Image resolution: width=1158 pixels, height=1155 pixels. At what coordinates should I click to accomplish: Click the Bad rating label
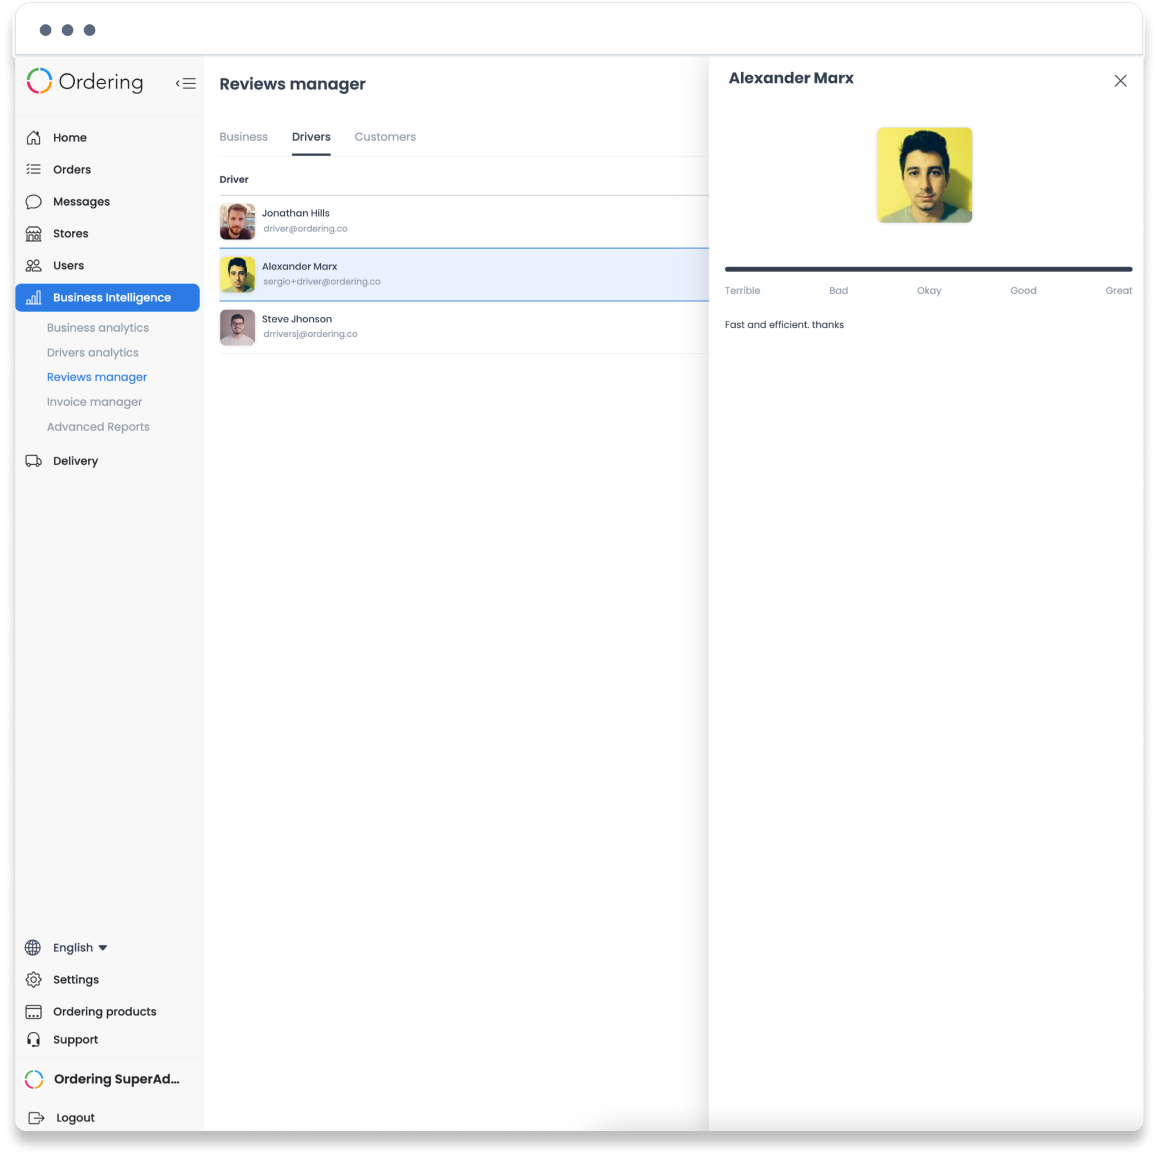(838, 290)
